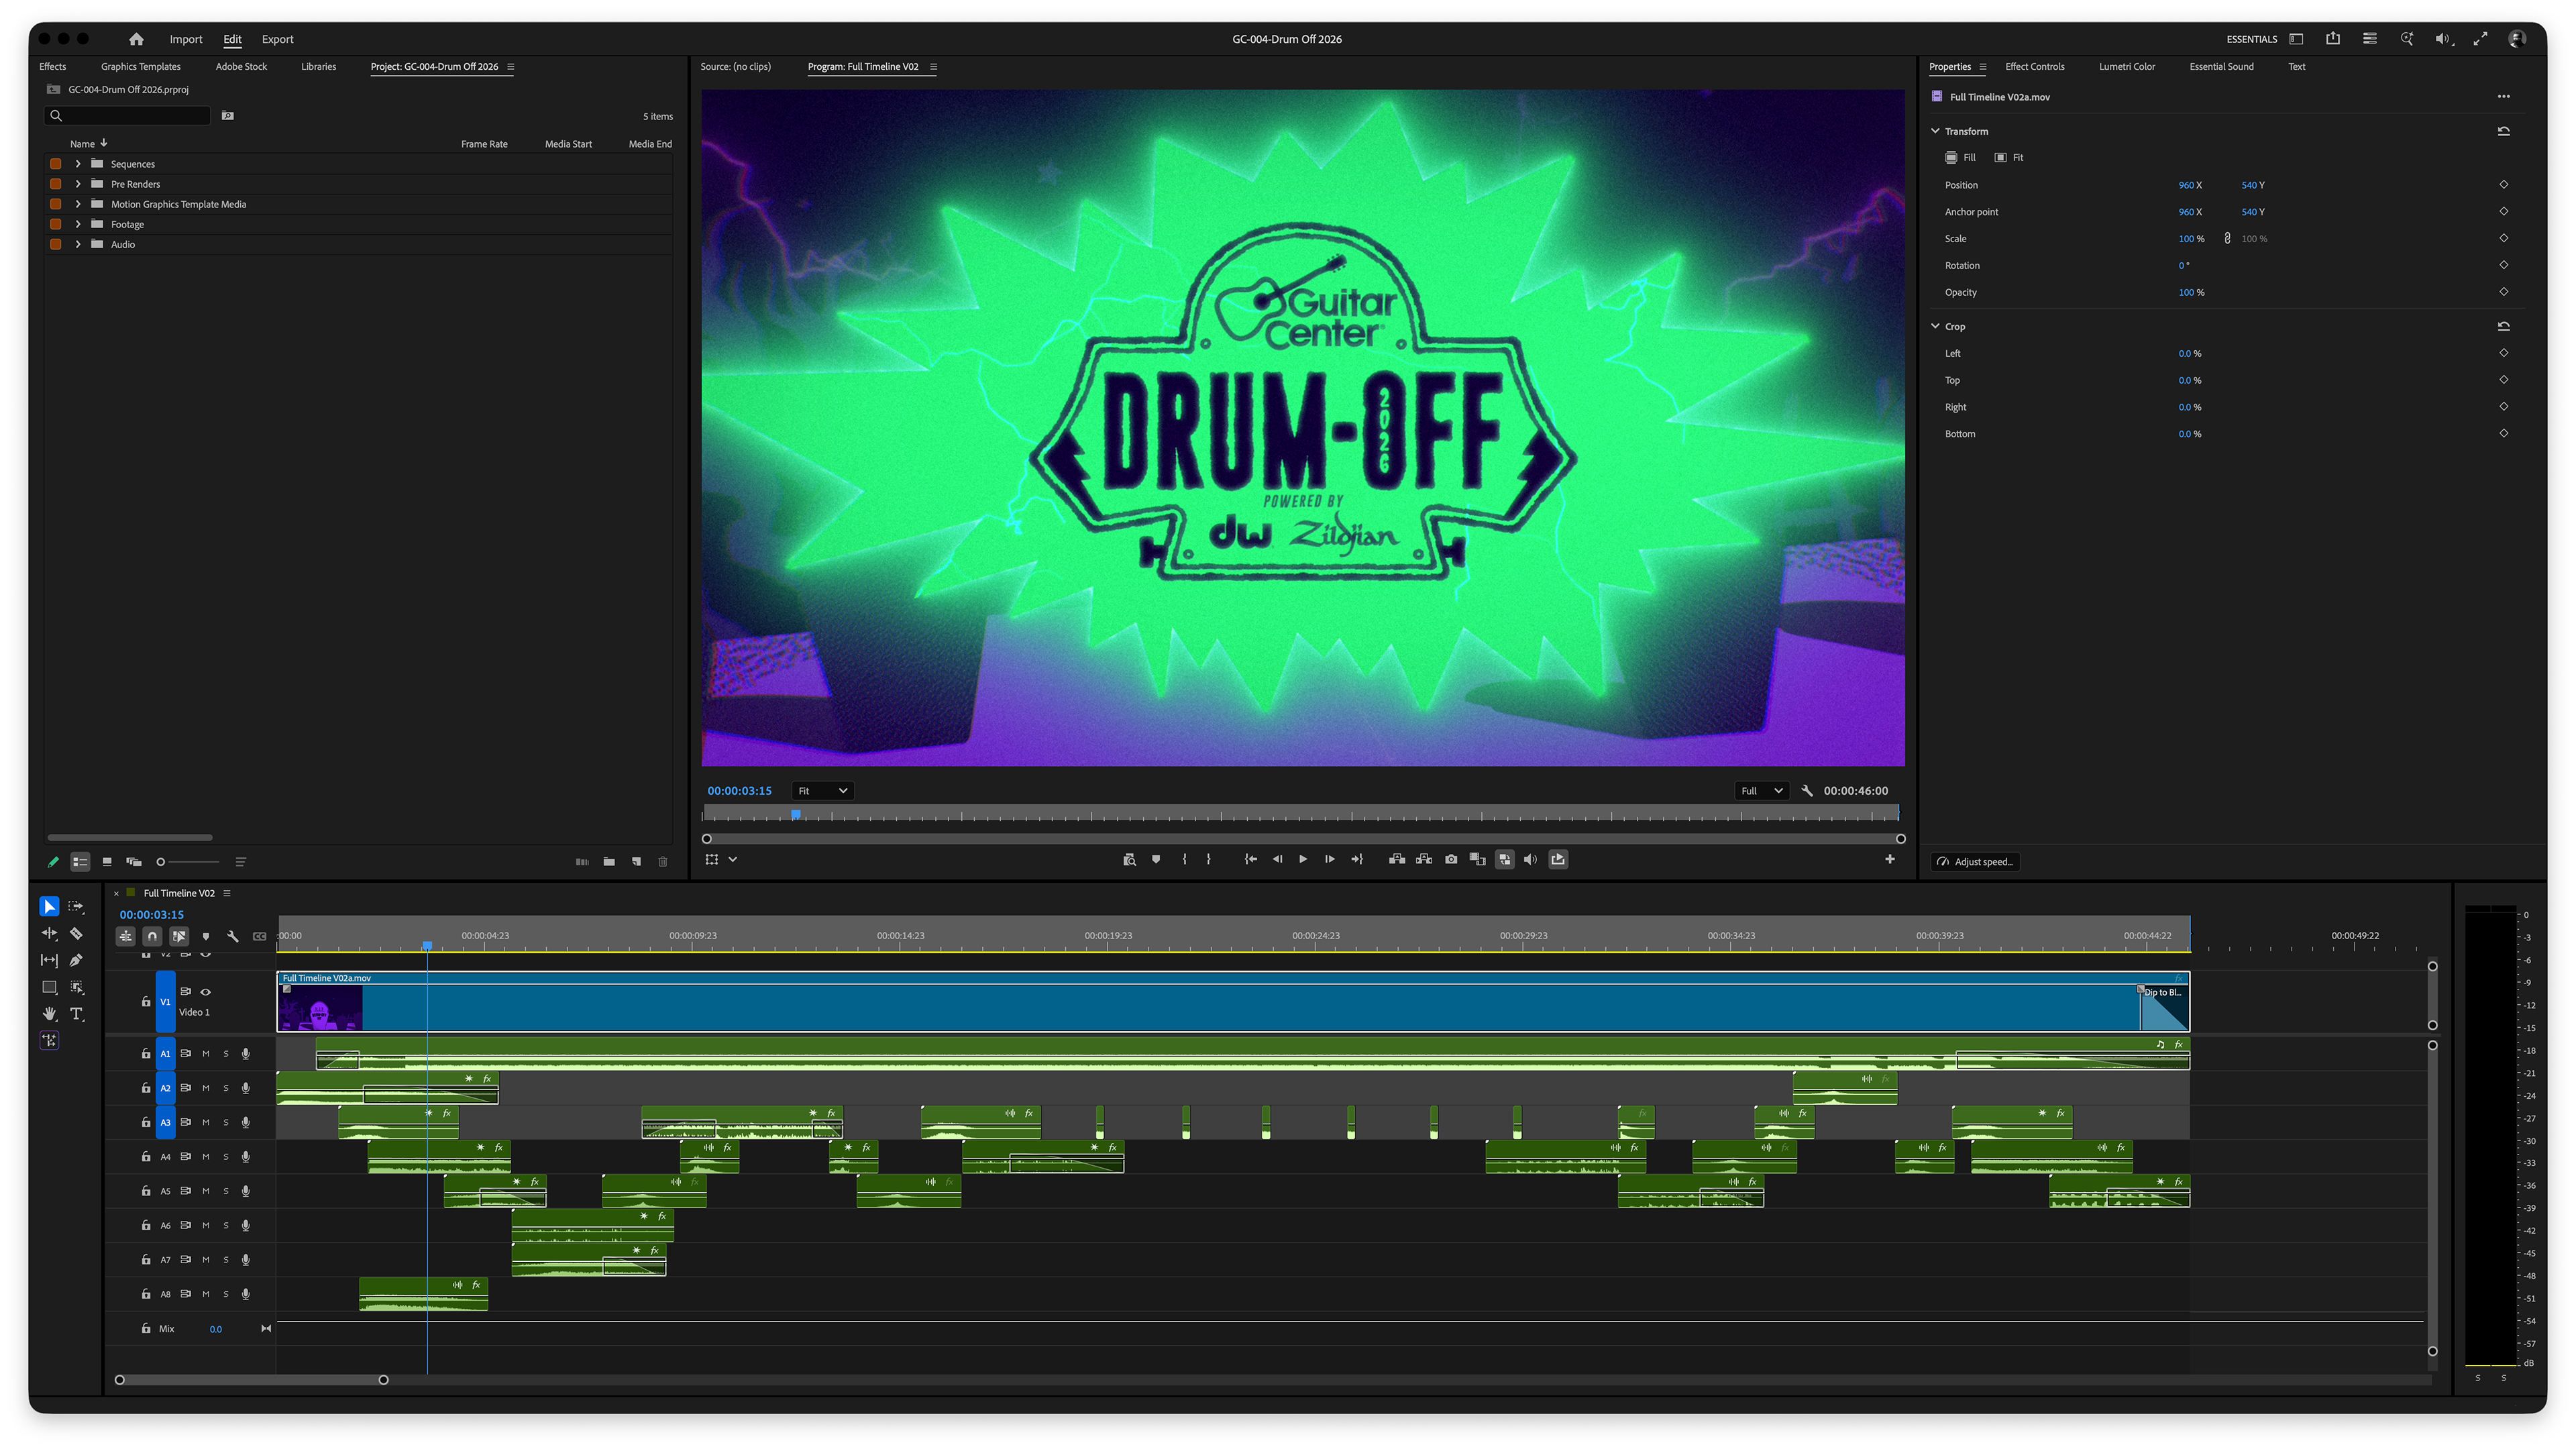This screenshot has height=1449, width=2576.
Task: Select the Rectangle tool
Action: 49,987
